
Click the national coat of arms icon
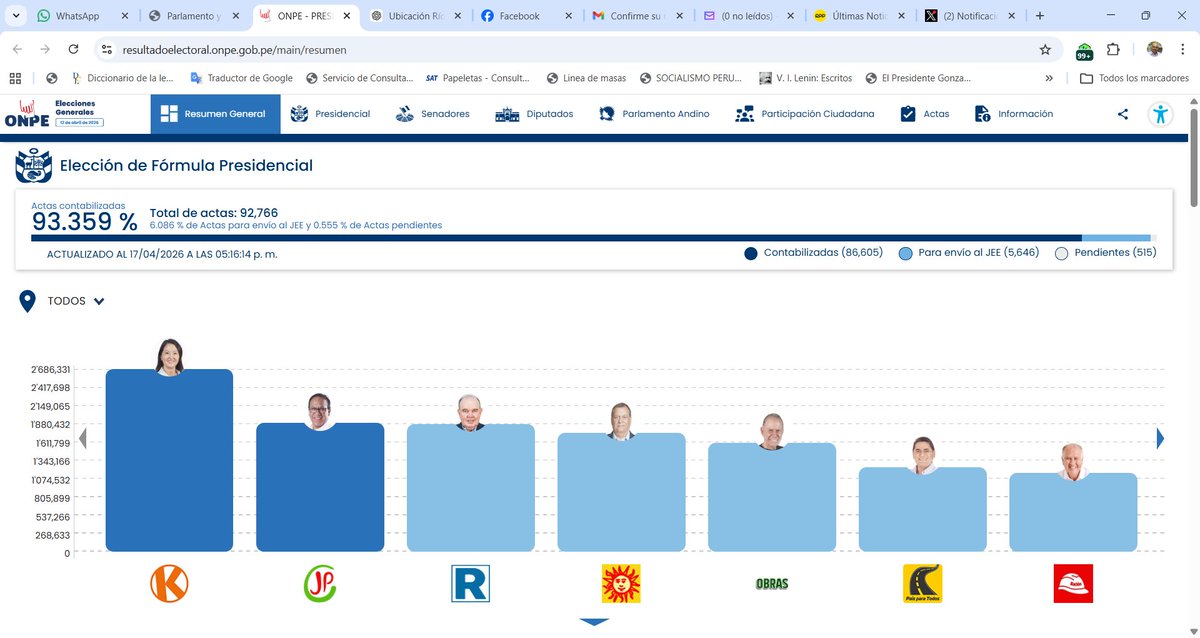tap(33, 166)
